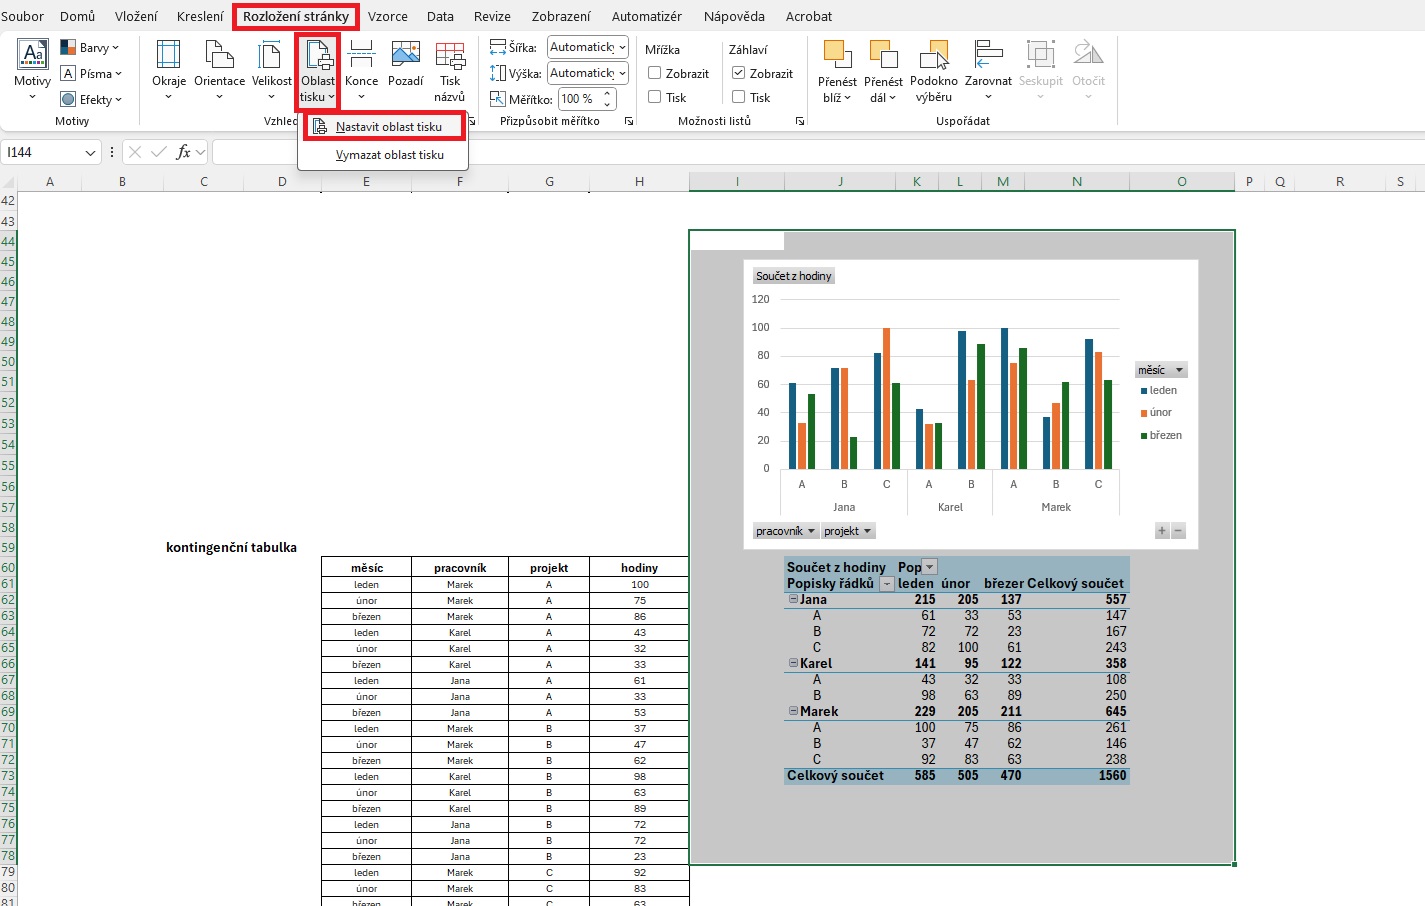This screenshot has height=906, width=1425.
Task: Select Nastavit oblast tisku option
Action: pyautogui.click(x=388, y=127)
